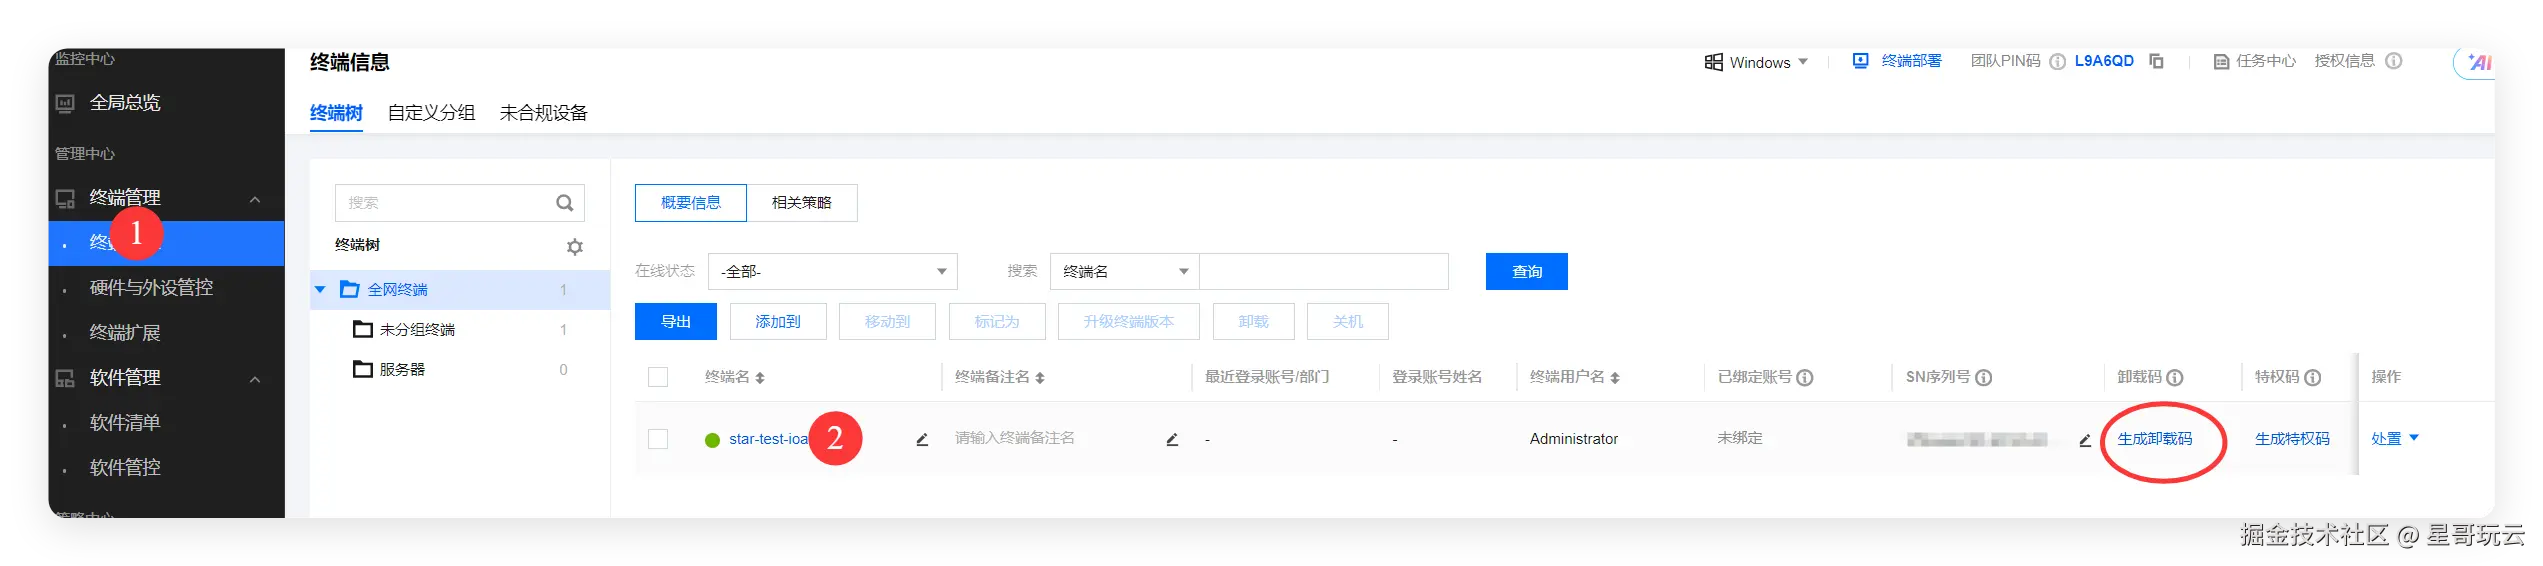The image size is (2543, 566).
Task: Click the tree search magnifier icon
Action: (x=565, y=203)
